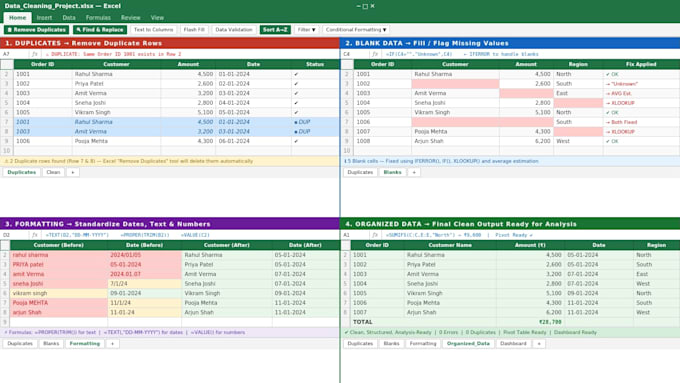
Task: Click the plus add-sheet button after the Blanks tab in Blank Data panel
Action: pyautogui.click(x=414, y=173)
